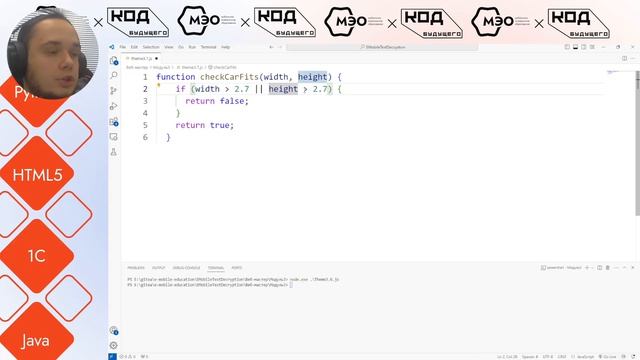
Task: Click the split terminal icon
Action: 600,268
